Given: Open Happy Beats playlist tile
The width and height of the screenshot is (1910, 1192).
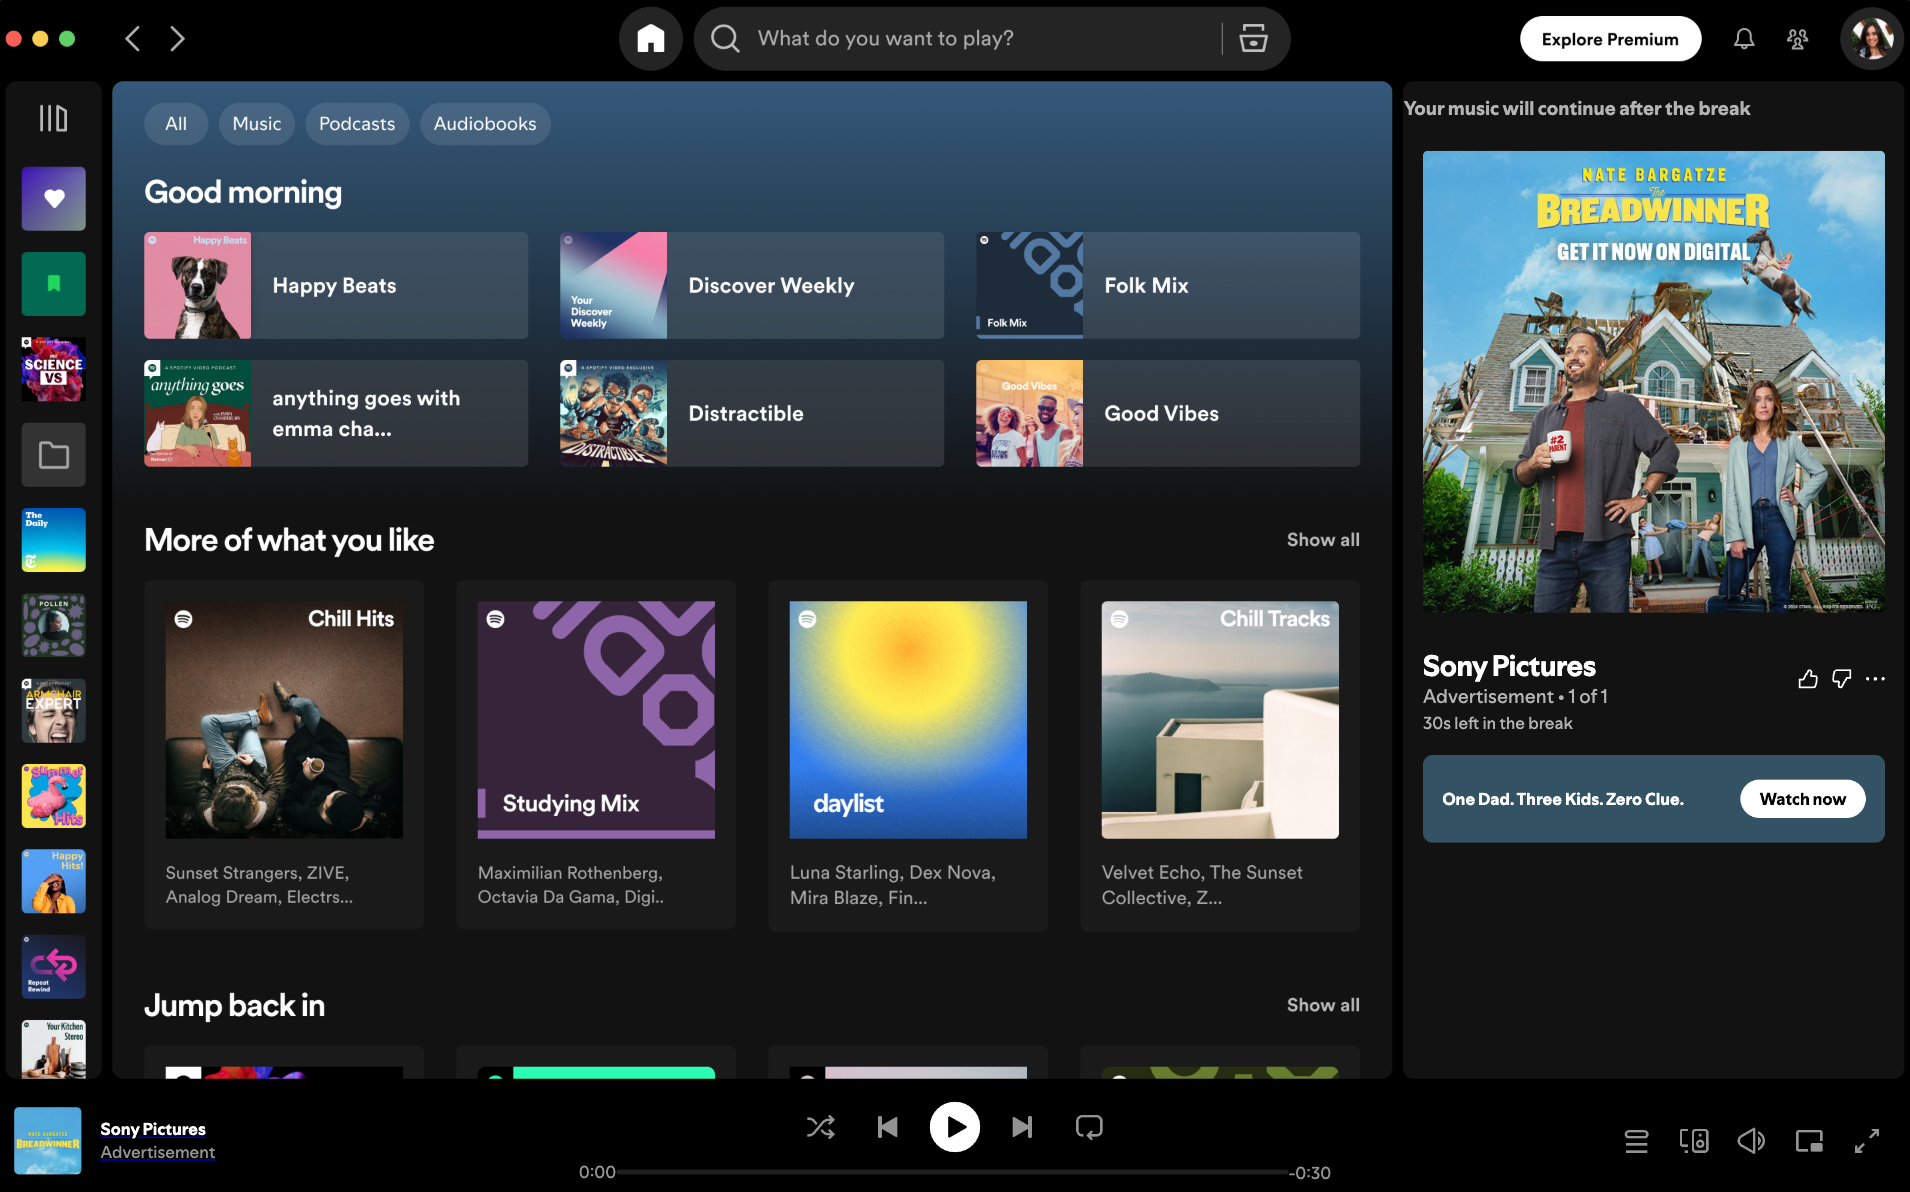Looking at the screenshot, I should pyautogui.click(x=336, y=286).
